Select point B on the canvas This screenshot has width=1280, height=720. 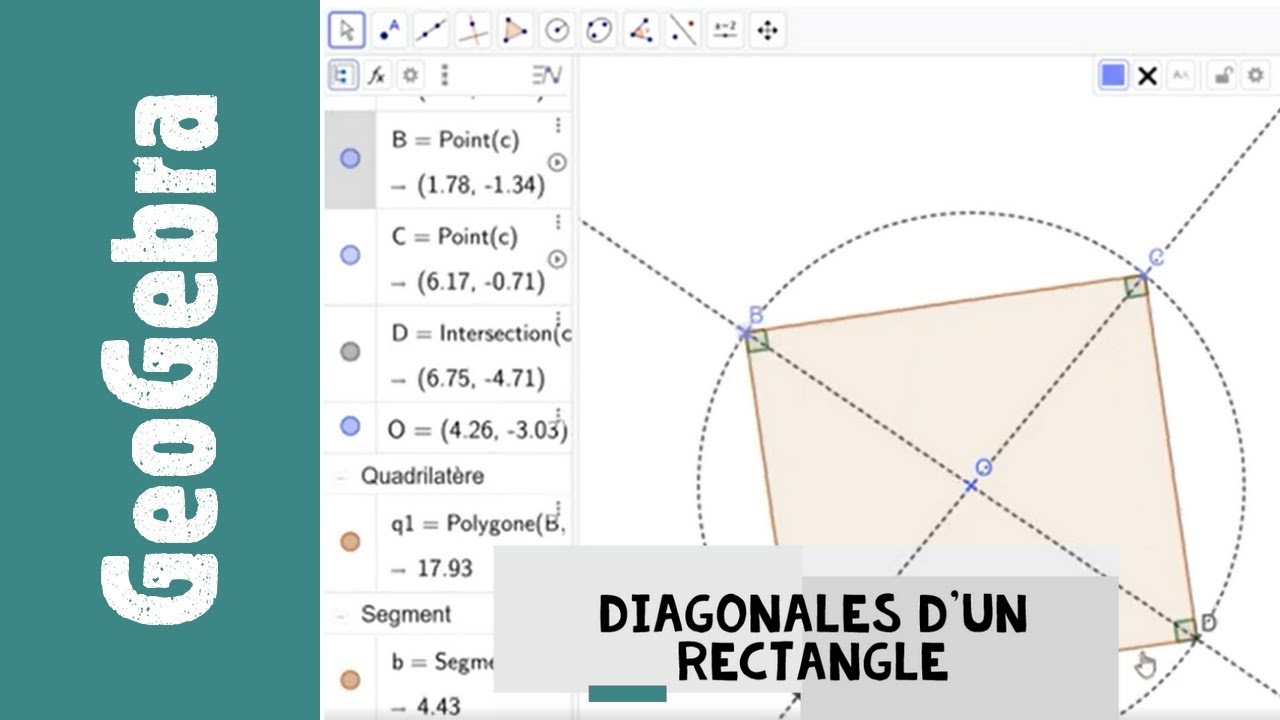[x=745, y=333]
